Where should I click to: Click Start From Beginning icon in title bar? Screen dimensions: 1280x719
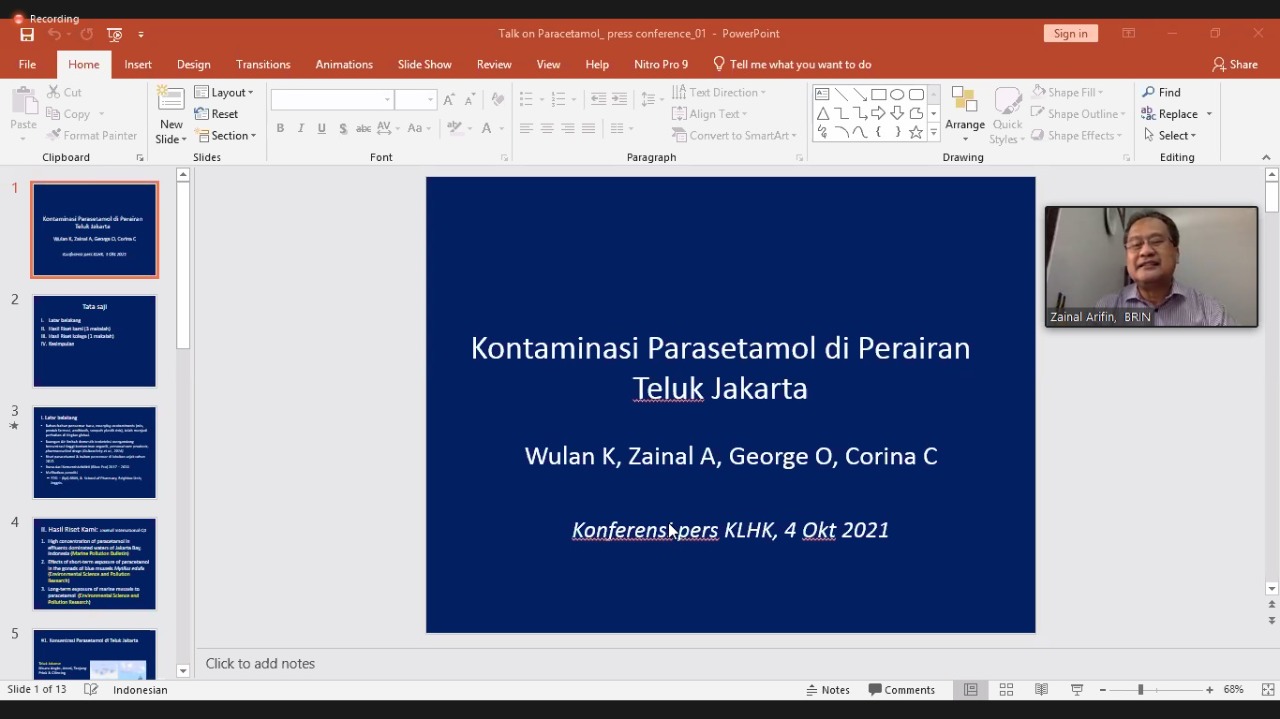click(x=115, y=34)
